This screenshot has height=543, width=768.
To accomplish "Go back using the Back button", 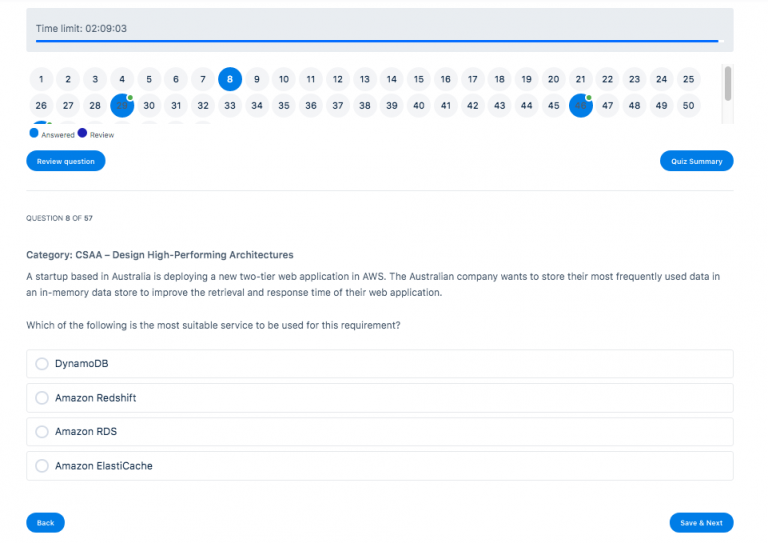I will [x=45, y=523].
